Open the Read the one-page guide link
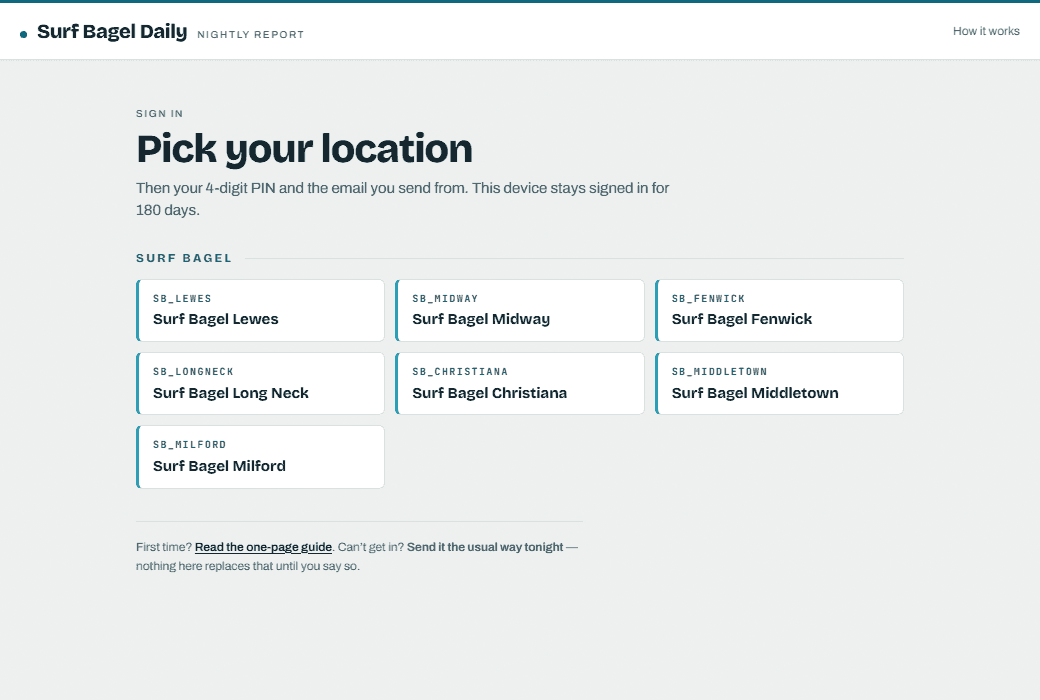This screenshot has height=700, width=1040. point(263,547)
